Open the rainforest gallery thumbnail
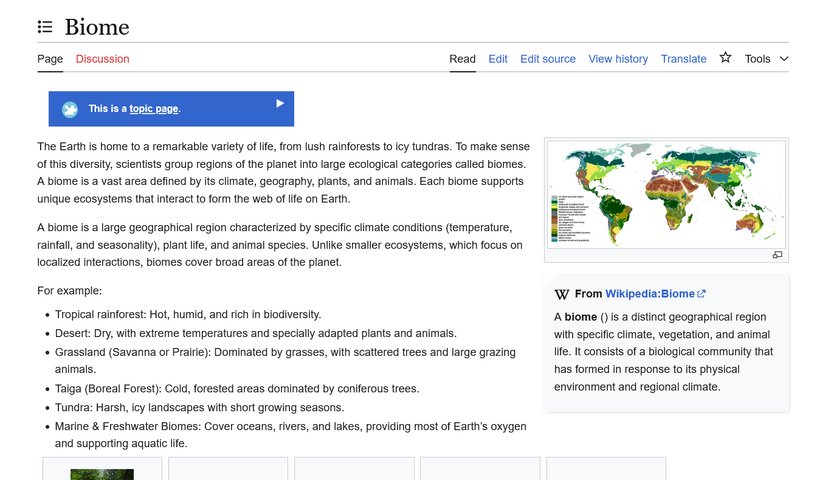The width and height of the screenshot is (817, 480). tap(102, 474)
